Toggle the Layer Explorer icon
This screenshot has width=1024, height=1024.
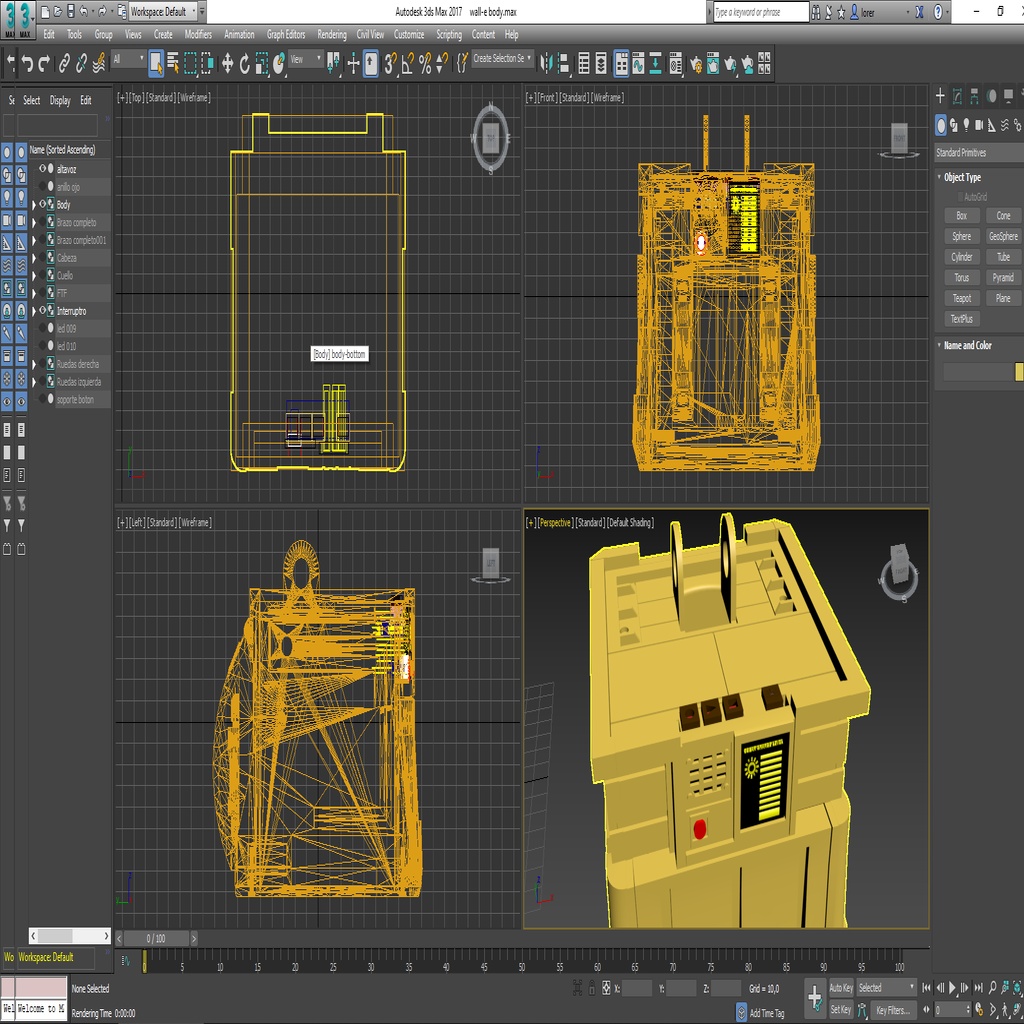(601, 63)
